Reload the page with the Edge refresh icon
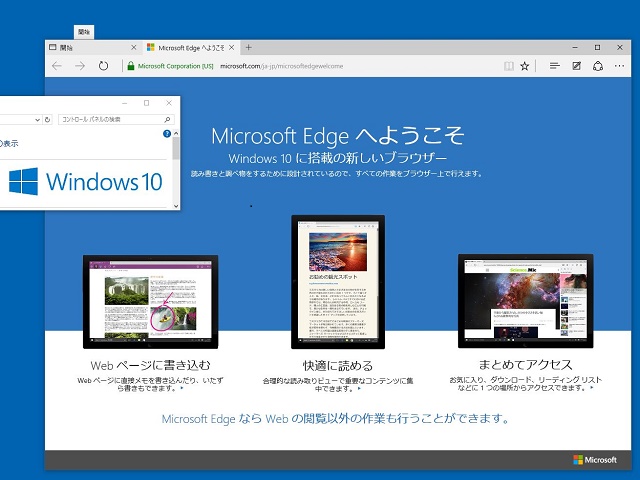640x480 pixels. [x=103, y=66]
